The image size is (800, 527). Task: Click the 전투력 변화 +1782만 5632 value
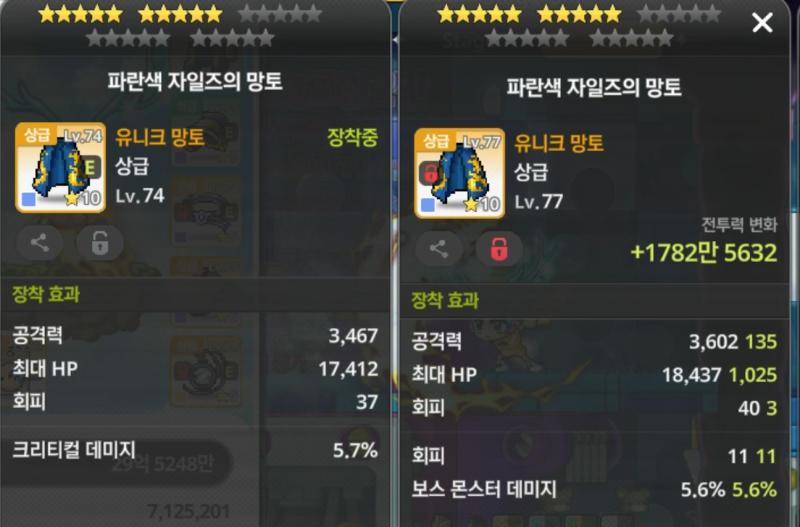coord(704,253)
